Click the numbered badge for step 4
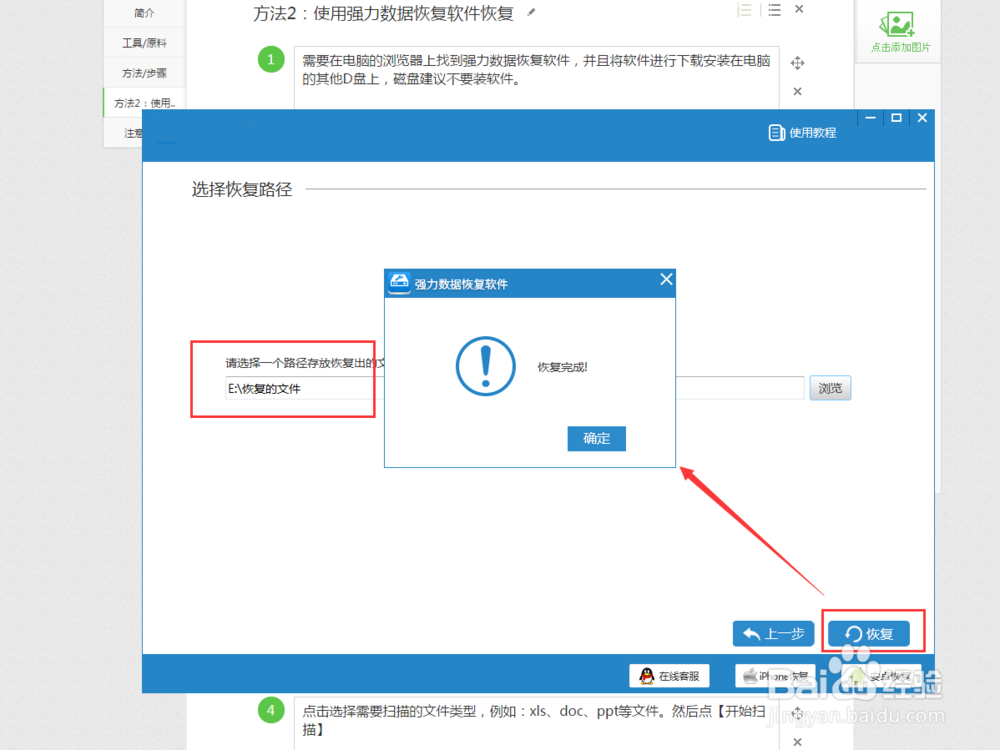1000x750 pixels. (271, 710)
